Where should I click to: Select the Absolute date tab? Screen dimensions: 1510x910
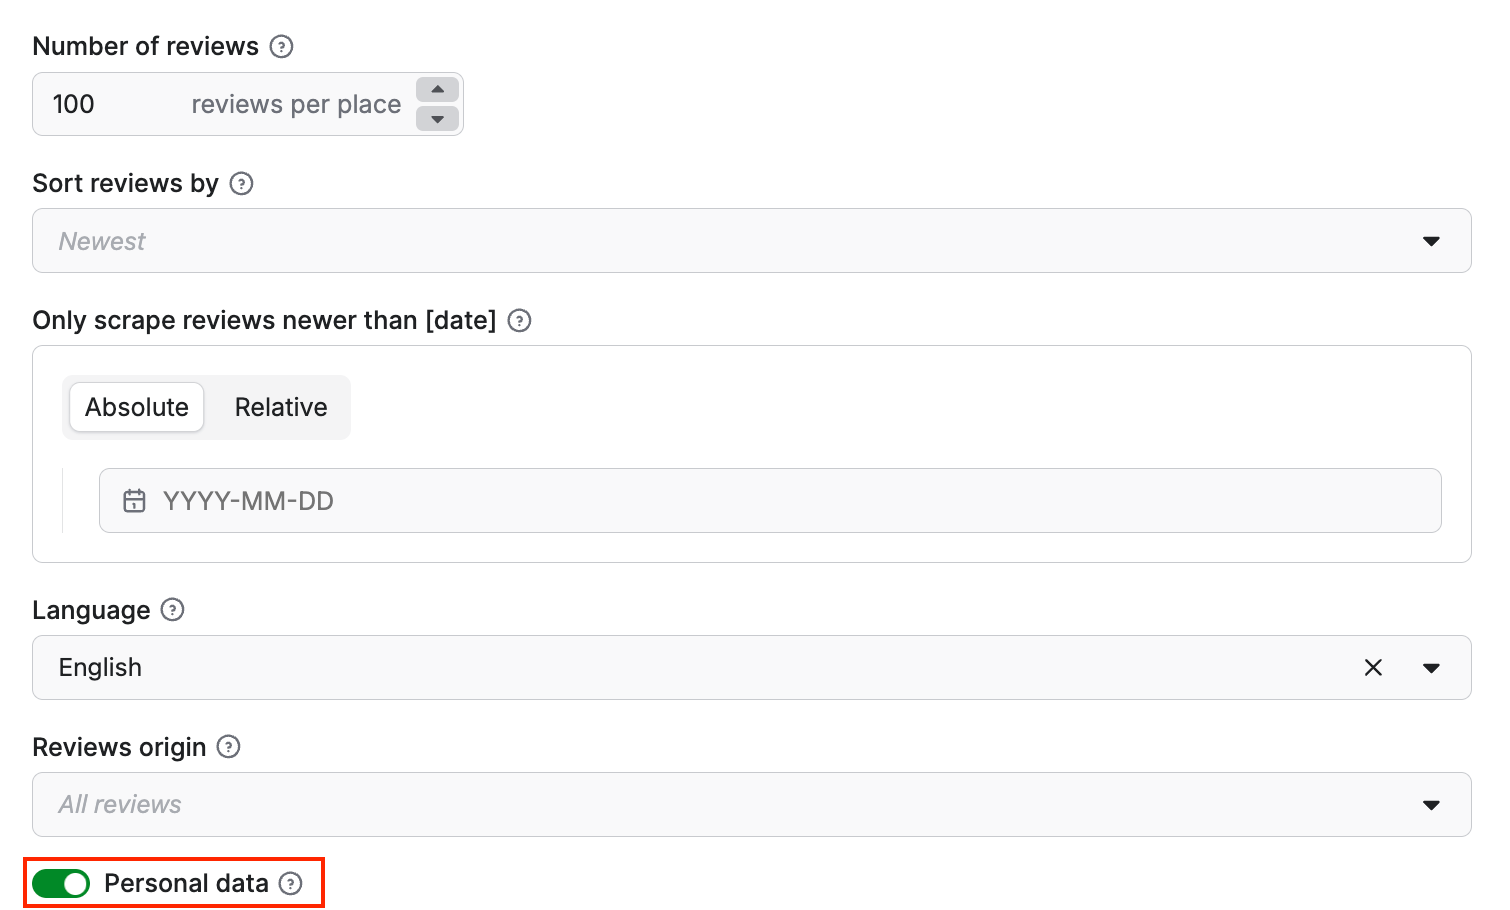[x=136, y=407]
